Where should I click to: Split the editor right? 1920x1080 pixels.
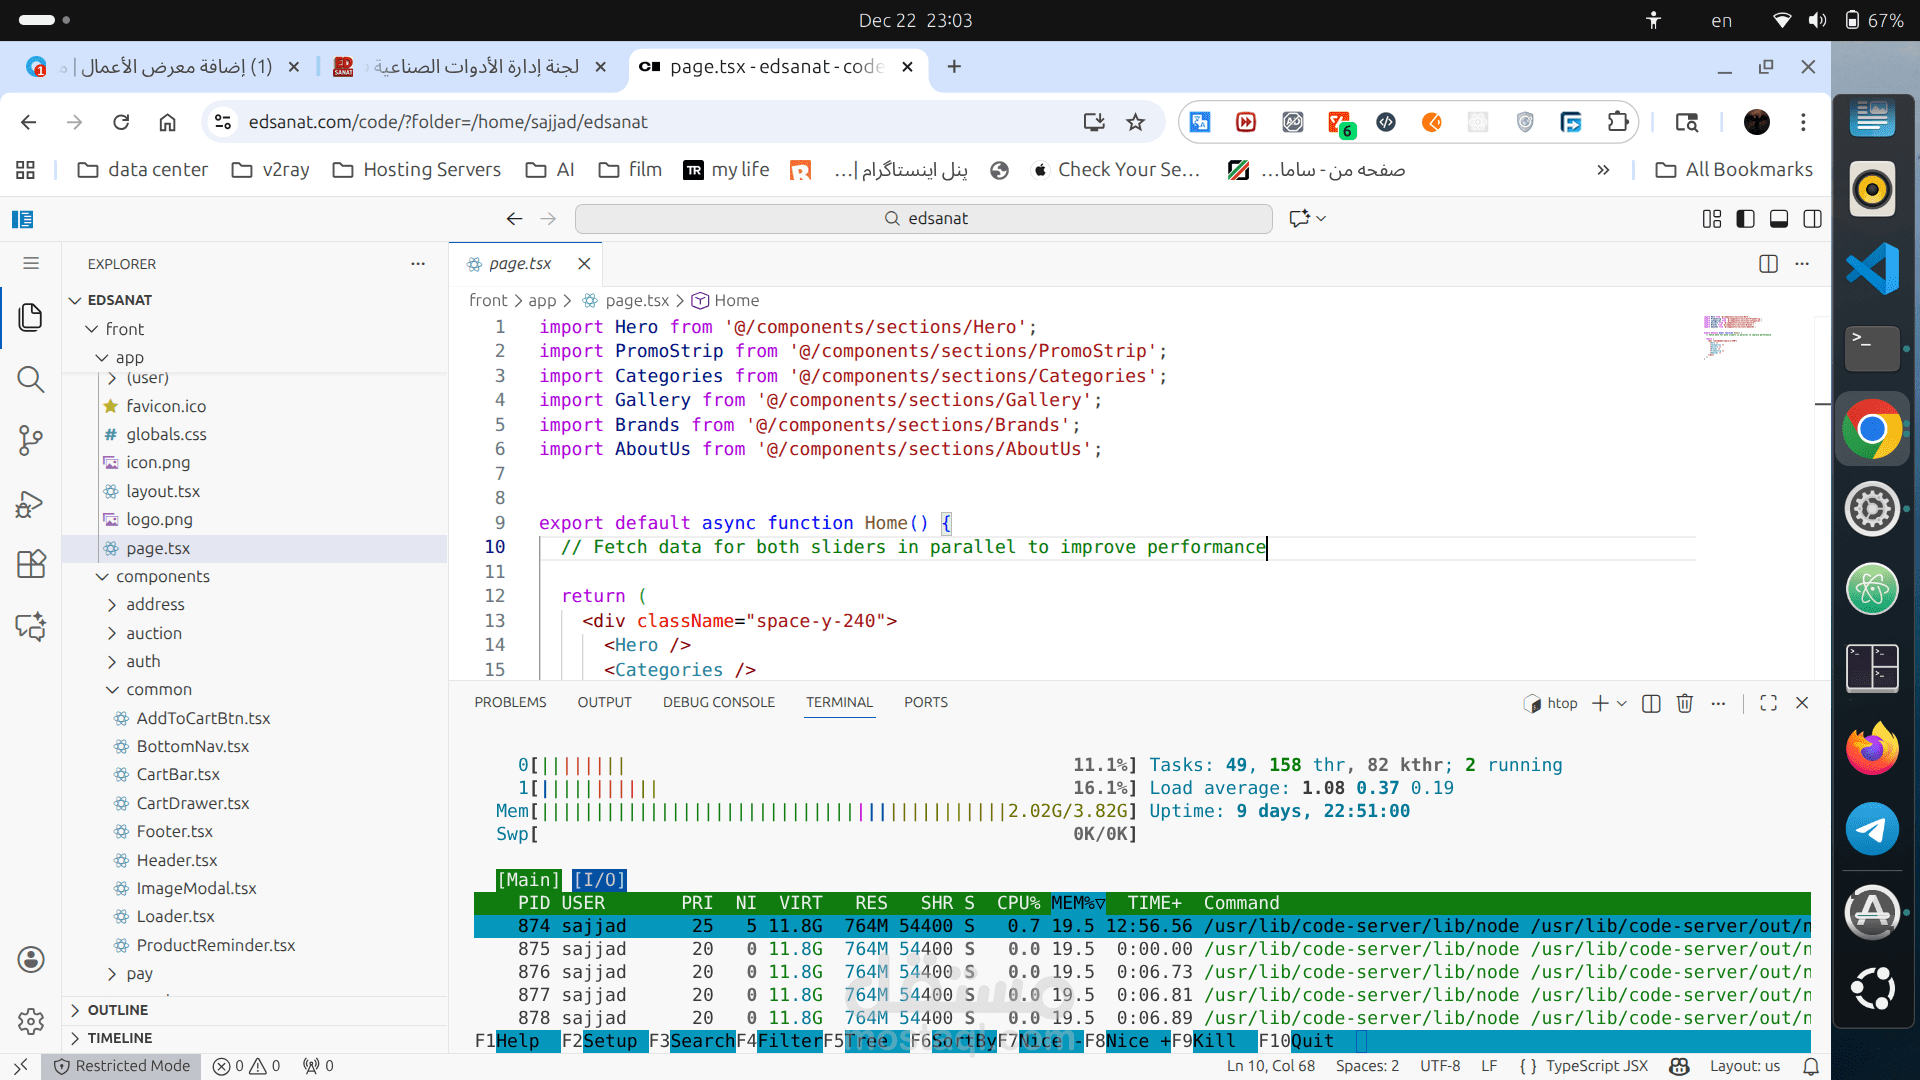tap(1768, 264)
